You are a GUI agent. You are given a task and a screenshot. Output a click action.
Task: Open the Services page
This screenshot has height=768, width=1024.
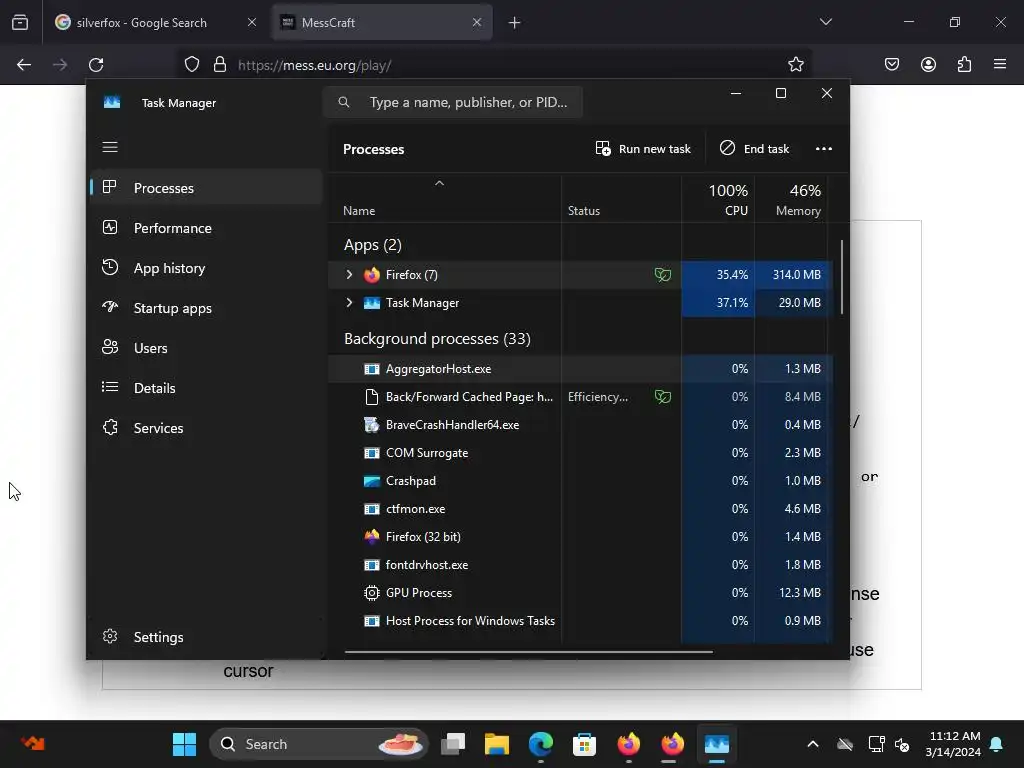coord(206,428)
